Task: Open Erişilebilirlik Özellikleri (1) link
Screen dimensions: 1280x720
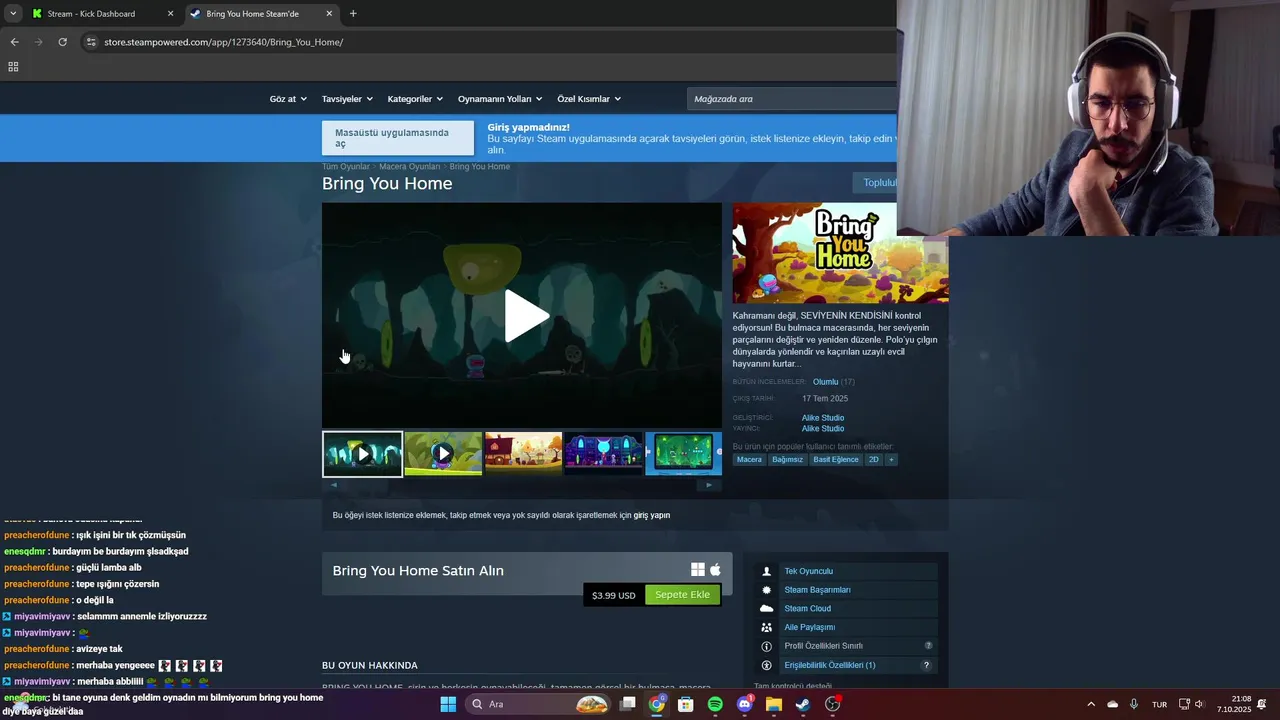Action: tap(829, 665)
